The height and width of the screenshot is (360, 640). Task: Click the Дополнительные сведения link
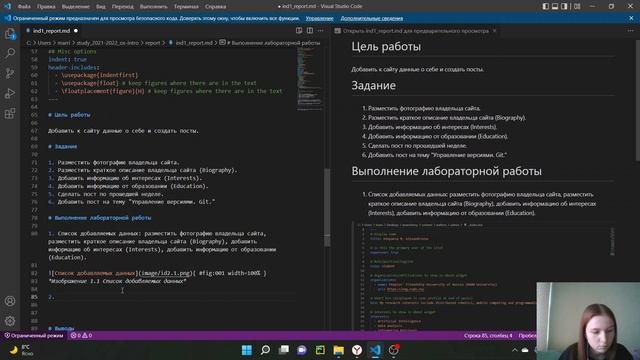click(372, 18)
